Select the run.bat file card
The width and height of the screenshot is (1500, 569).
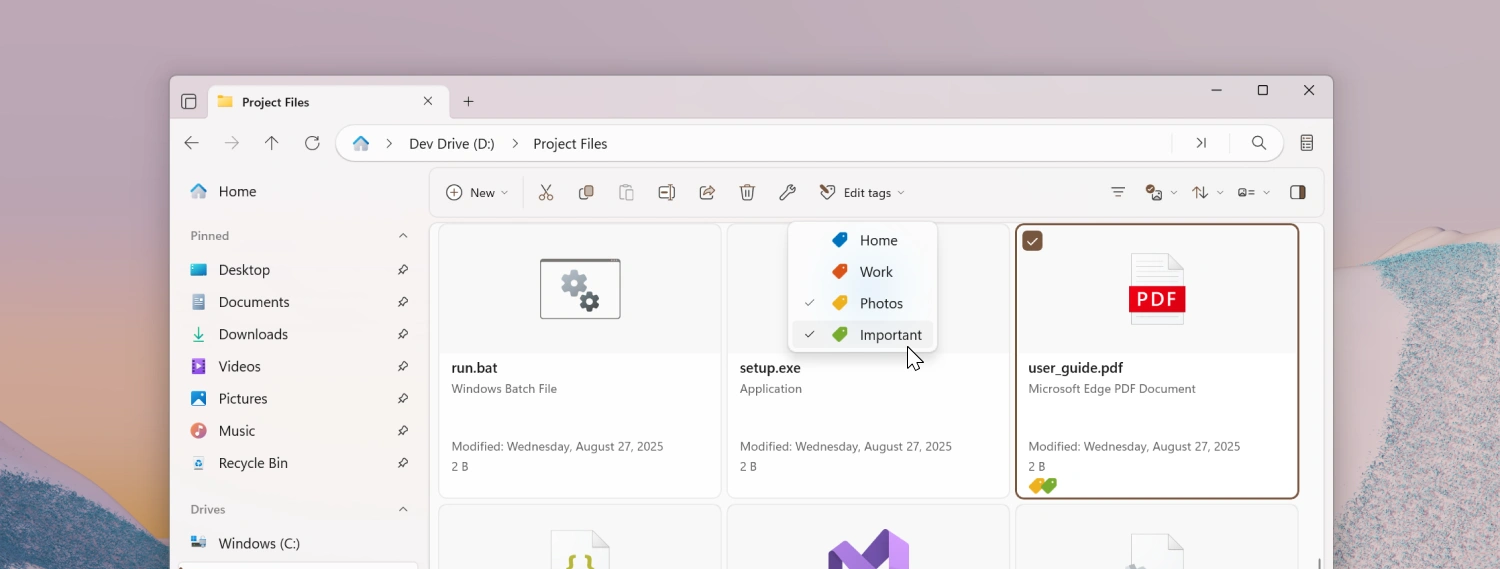point(580,361)
